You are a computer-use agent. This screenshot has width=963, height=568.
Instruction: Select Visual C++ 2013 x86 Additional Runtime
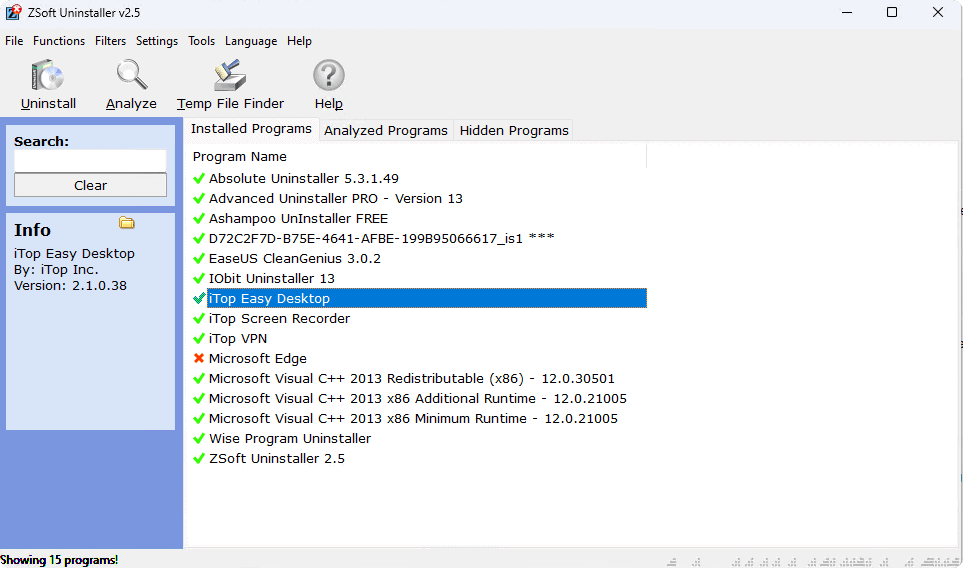(418, 399)
